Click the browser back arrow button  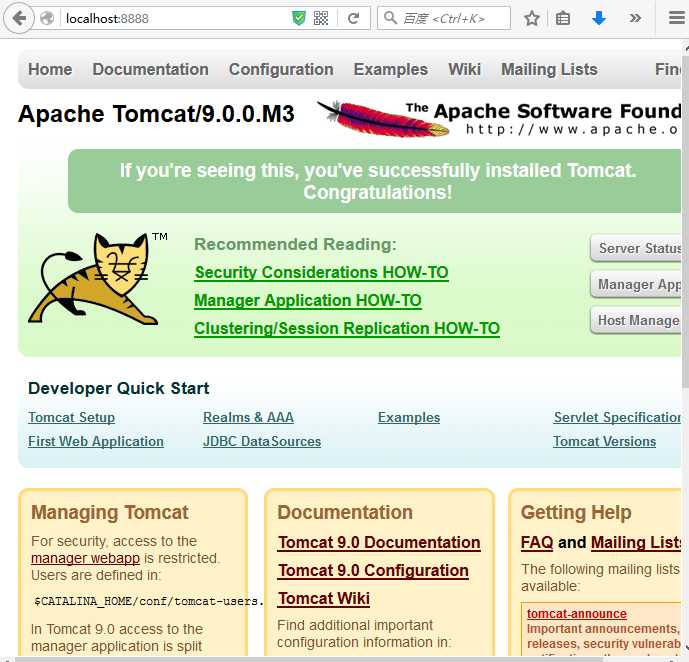(x=19, y=18)
